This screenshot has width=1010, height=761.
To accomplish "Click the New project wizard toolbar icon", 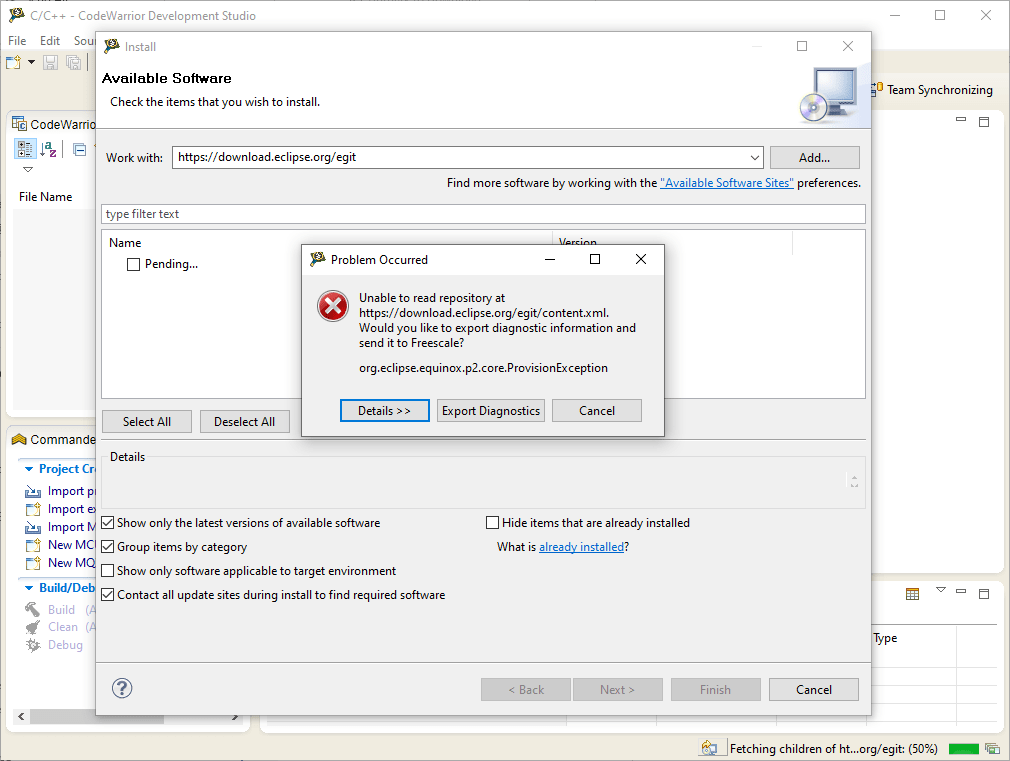I will pos(13,63).
